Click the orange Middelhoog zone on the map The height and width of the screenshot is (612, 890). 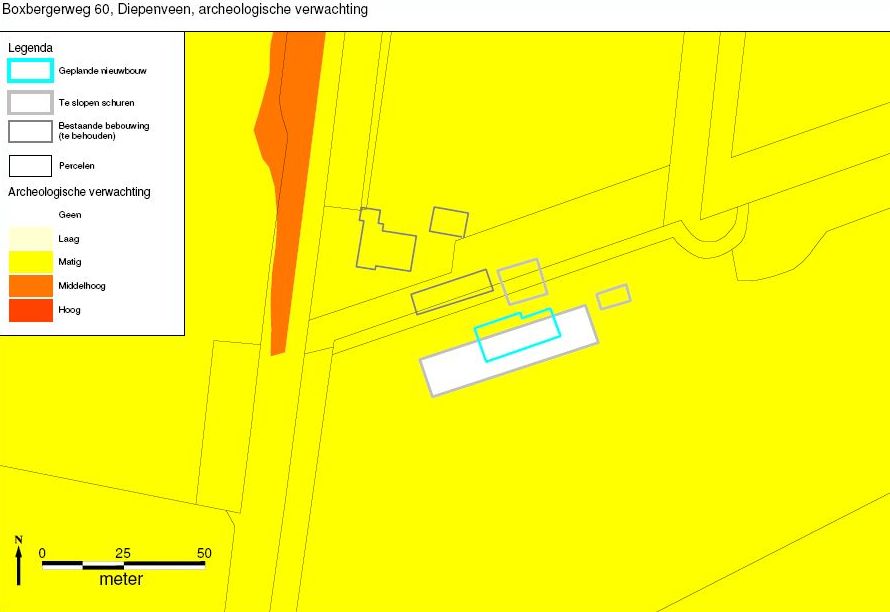[290, 200]
